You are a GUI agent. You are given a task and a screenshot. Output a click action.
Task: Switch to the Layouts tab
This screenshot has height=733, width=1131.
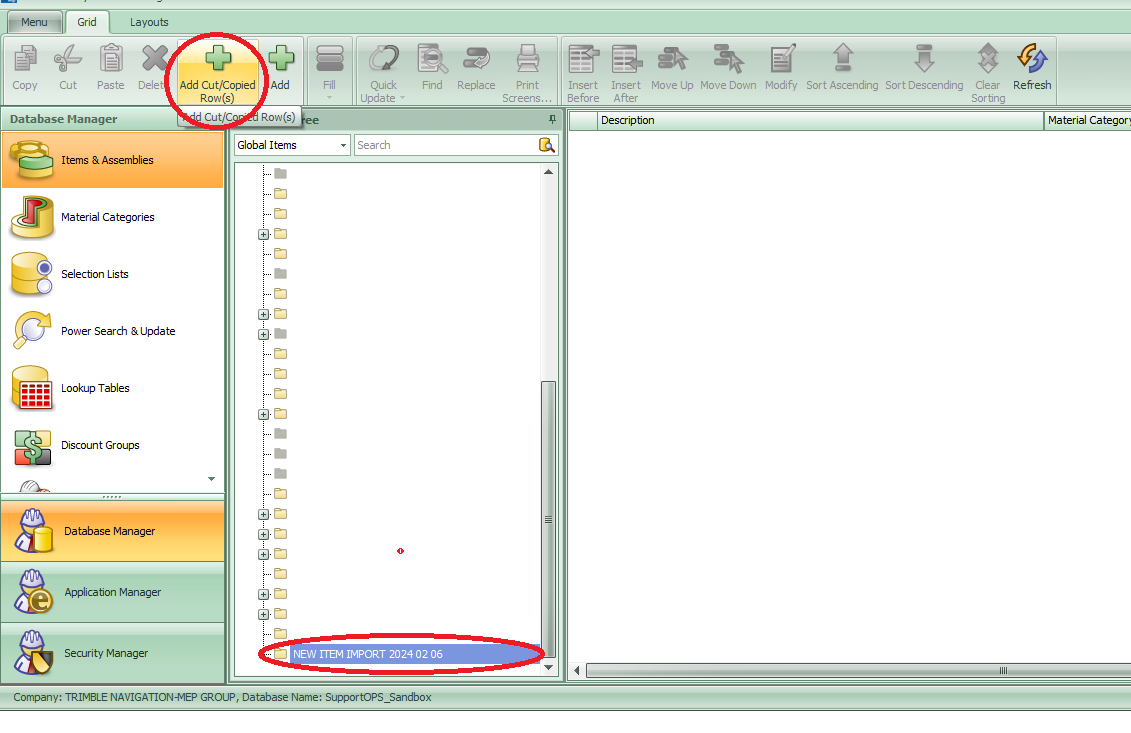click(x=148, y=21)
